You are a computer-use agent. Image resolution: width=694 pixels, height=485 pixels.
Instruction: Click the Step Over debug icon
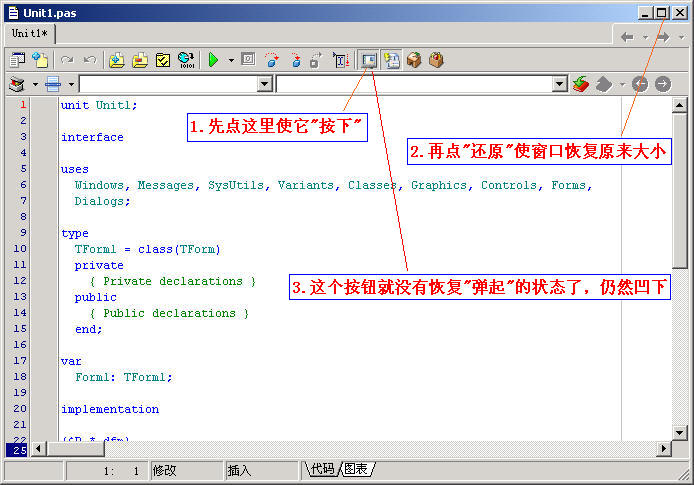point(294,60)
